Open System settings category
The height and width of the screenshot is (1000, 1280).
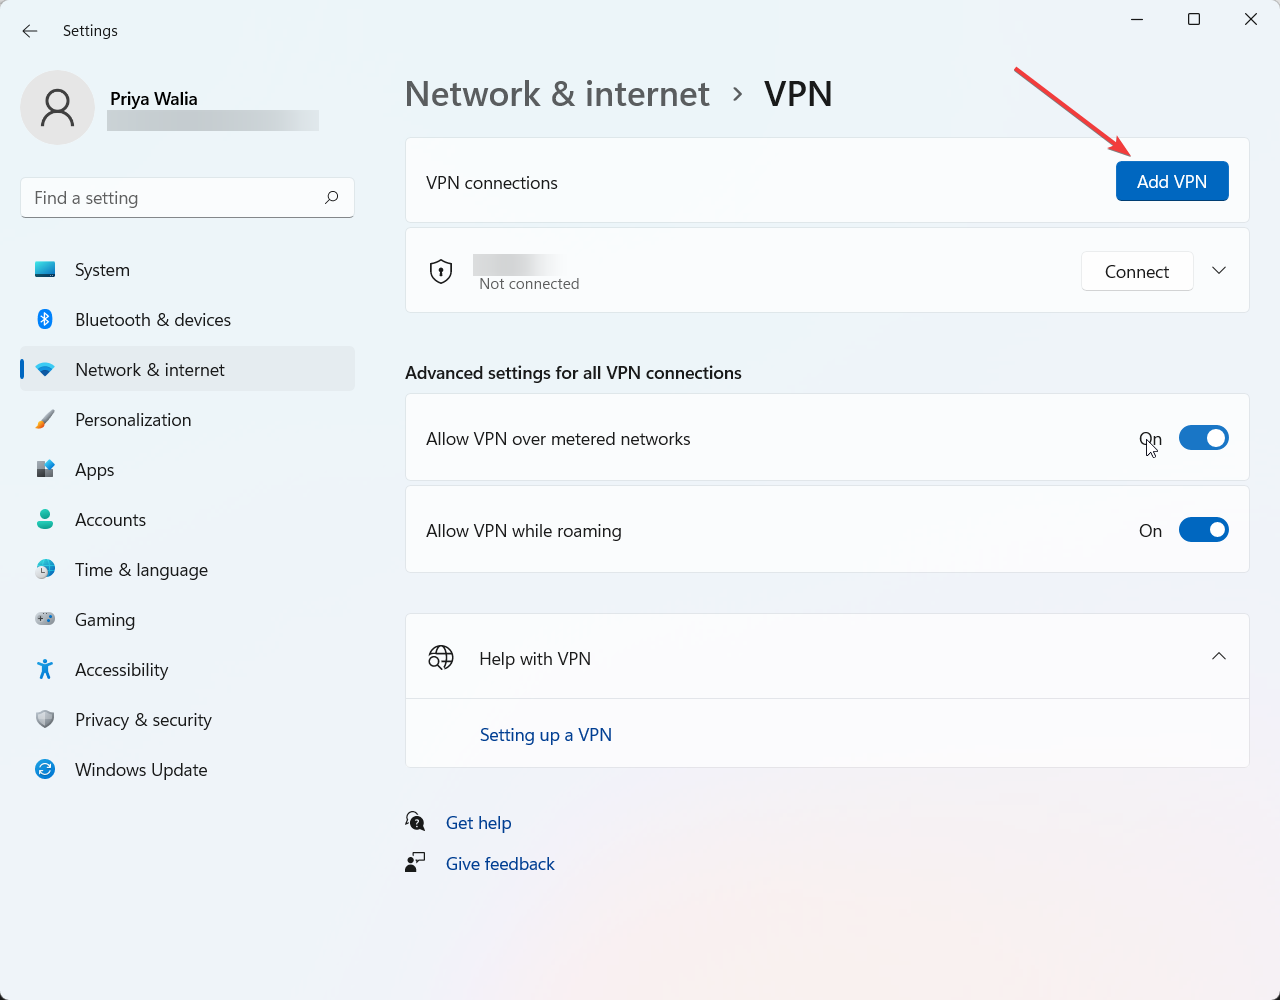(187, 269)
